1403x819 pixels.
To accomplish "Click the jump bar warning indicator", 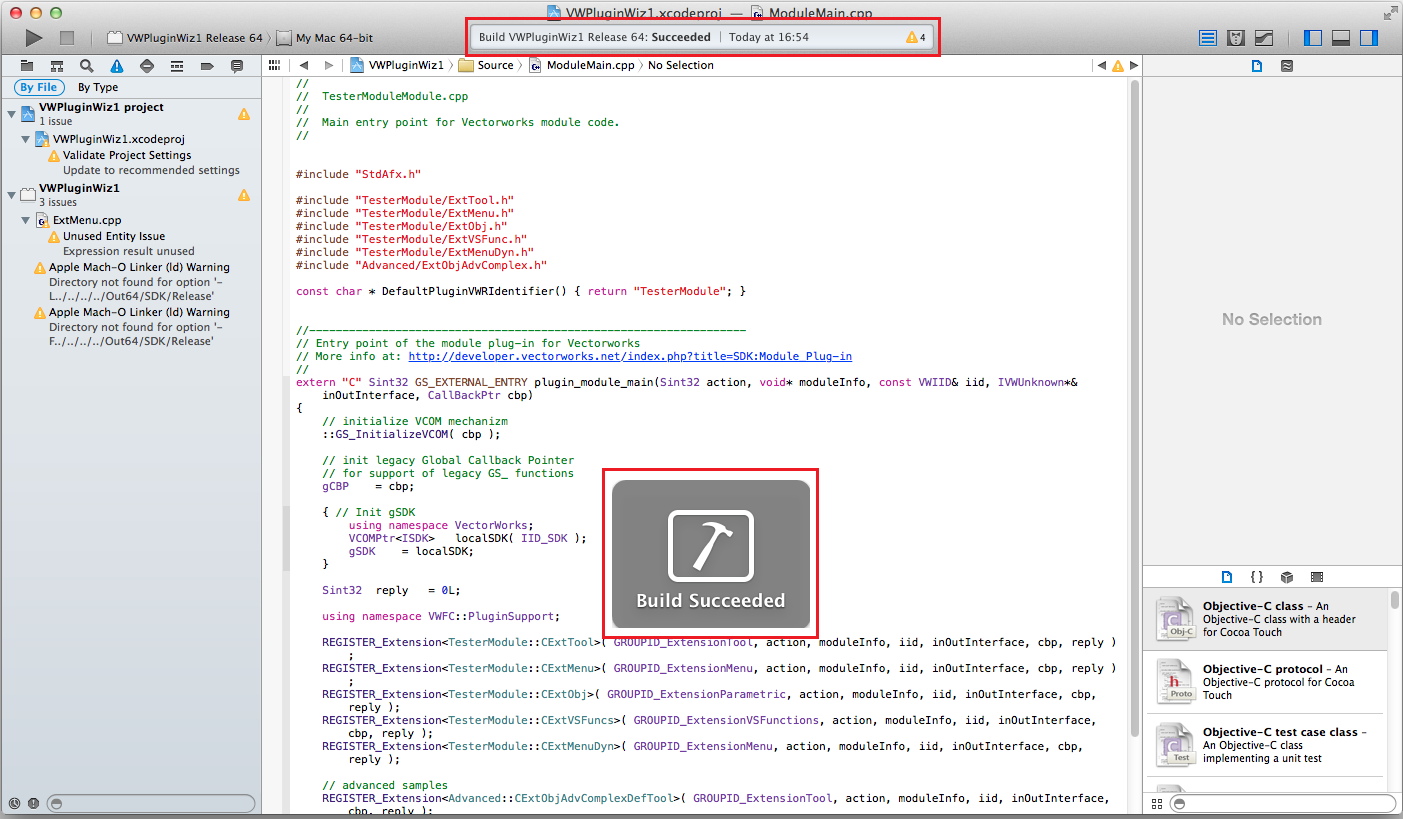I will (x=1118, y=65).
